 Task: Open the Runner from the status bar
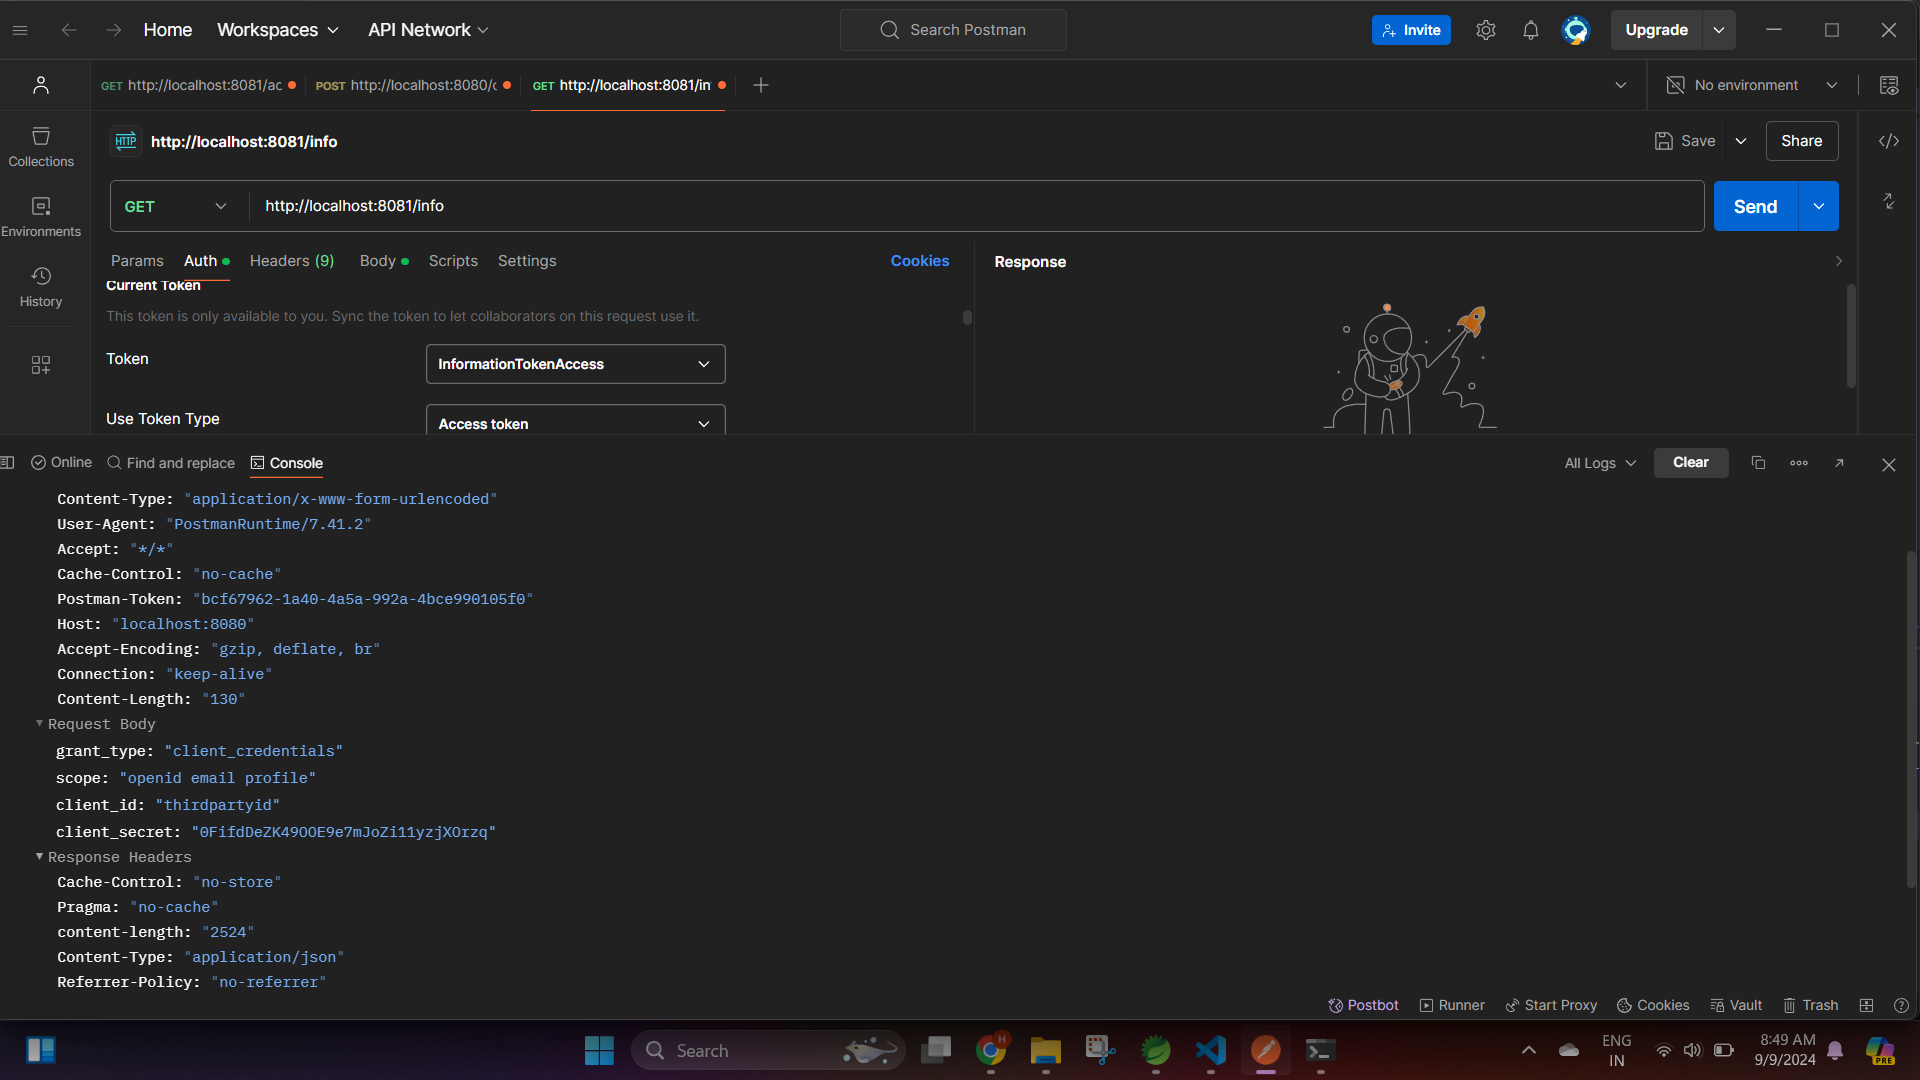point(1452,1005)
